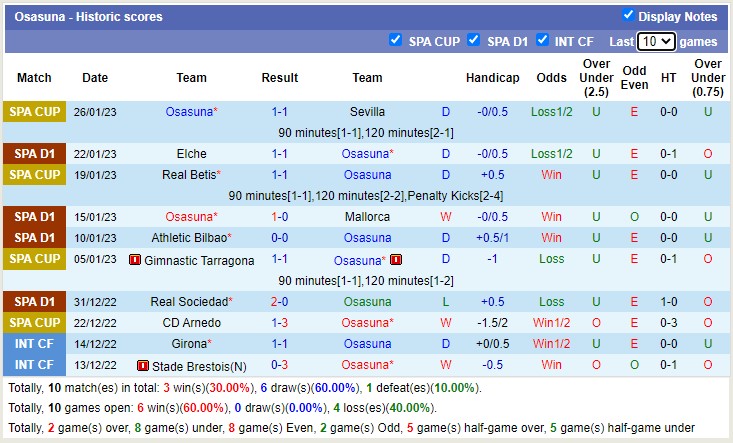Click the 2-0 Real Sociedad result

[x=279, y=302]
